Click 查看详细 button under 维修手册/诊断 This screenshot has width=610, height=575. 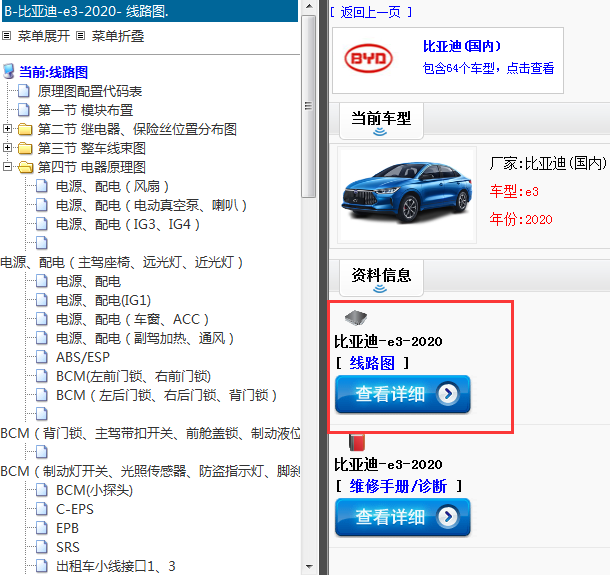pos(403,517)
